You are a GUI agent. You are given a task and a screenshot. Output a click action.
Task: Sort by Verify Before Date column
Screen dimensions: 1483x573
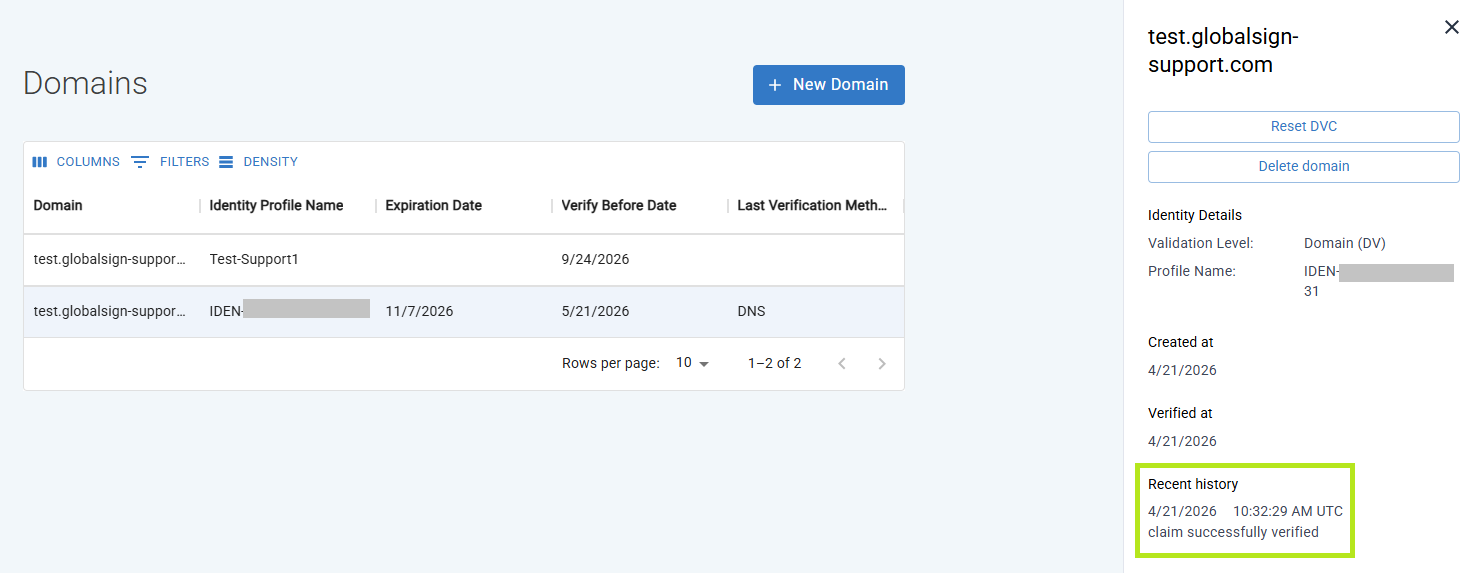pyautogui.click(x=619, y=205)
